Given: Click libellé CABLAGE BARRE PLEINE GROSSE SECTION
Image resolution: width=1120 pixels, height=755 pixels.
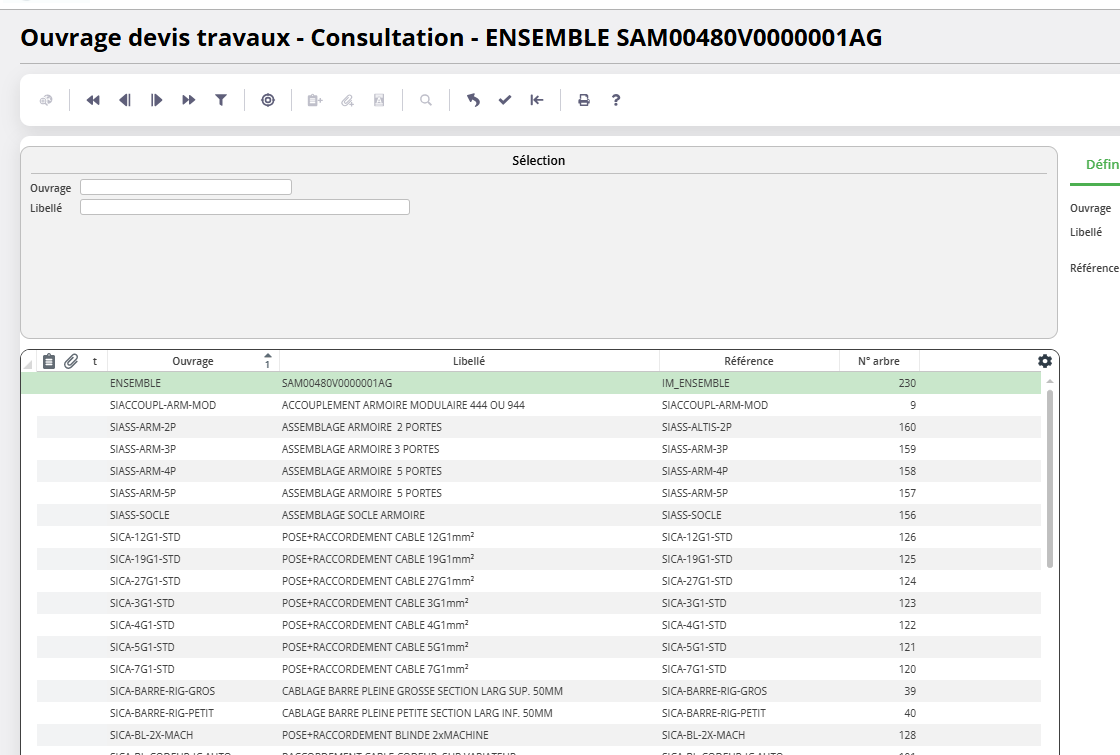Looking at the screenshot, I should coord(422,691).
